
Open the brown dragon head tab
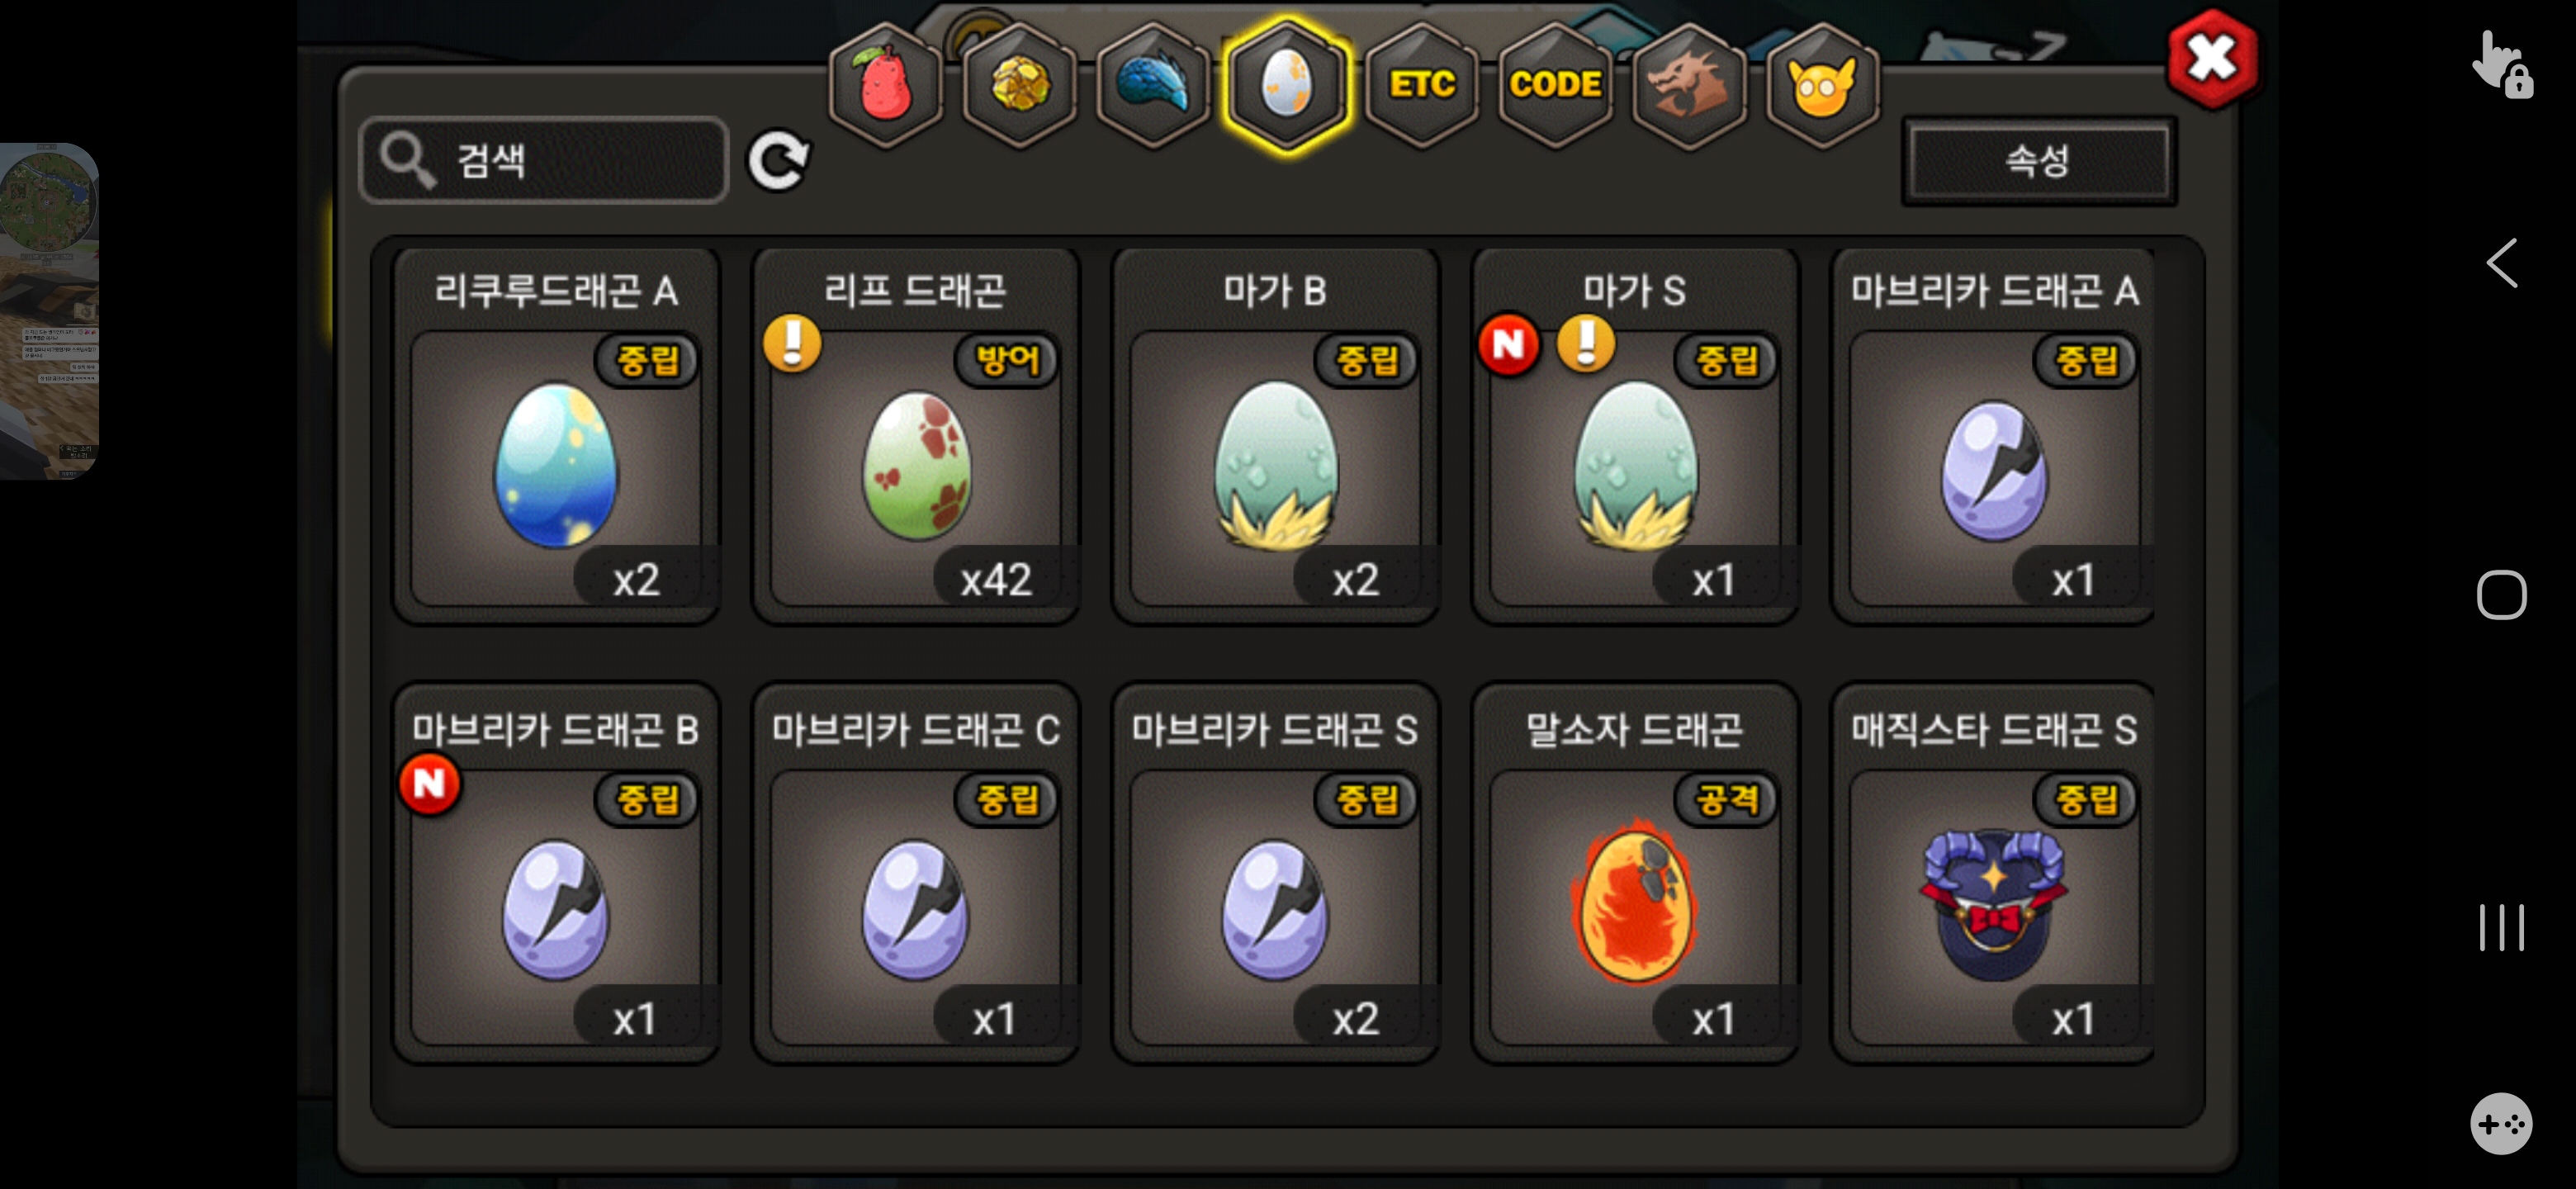1689,86
